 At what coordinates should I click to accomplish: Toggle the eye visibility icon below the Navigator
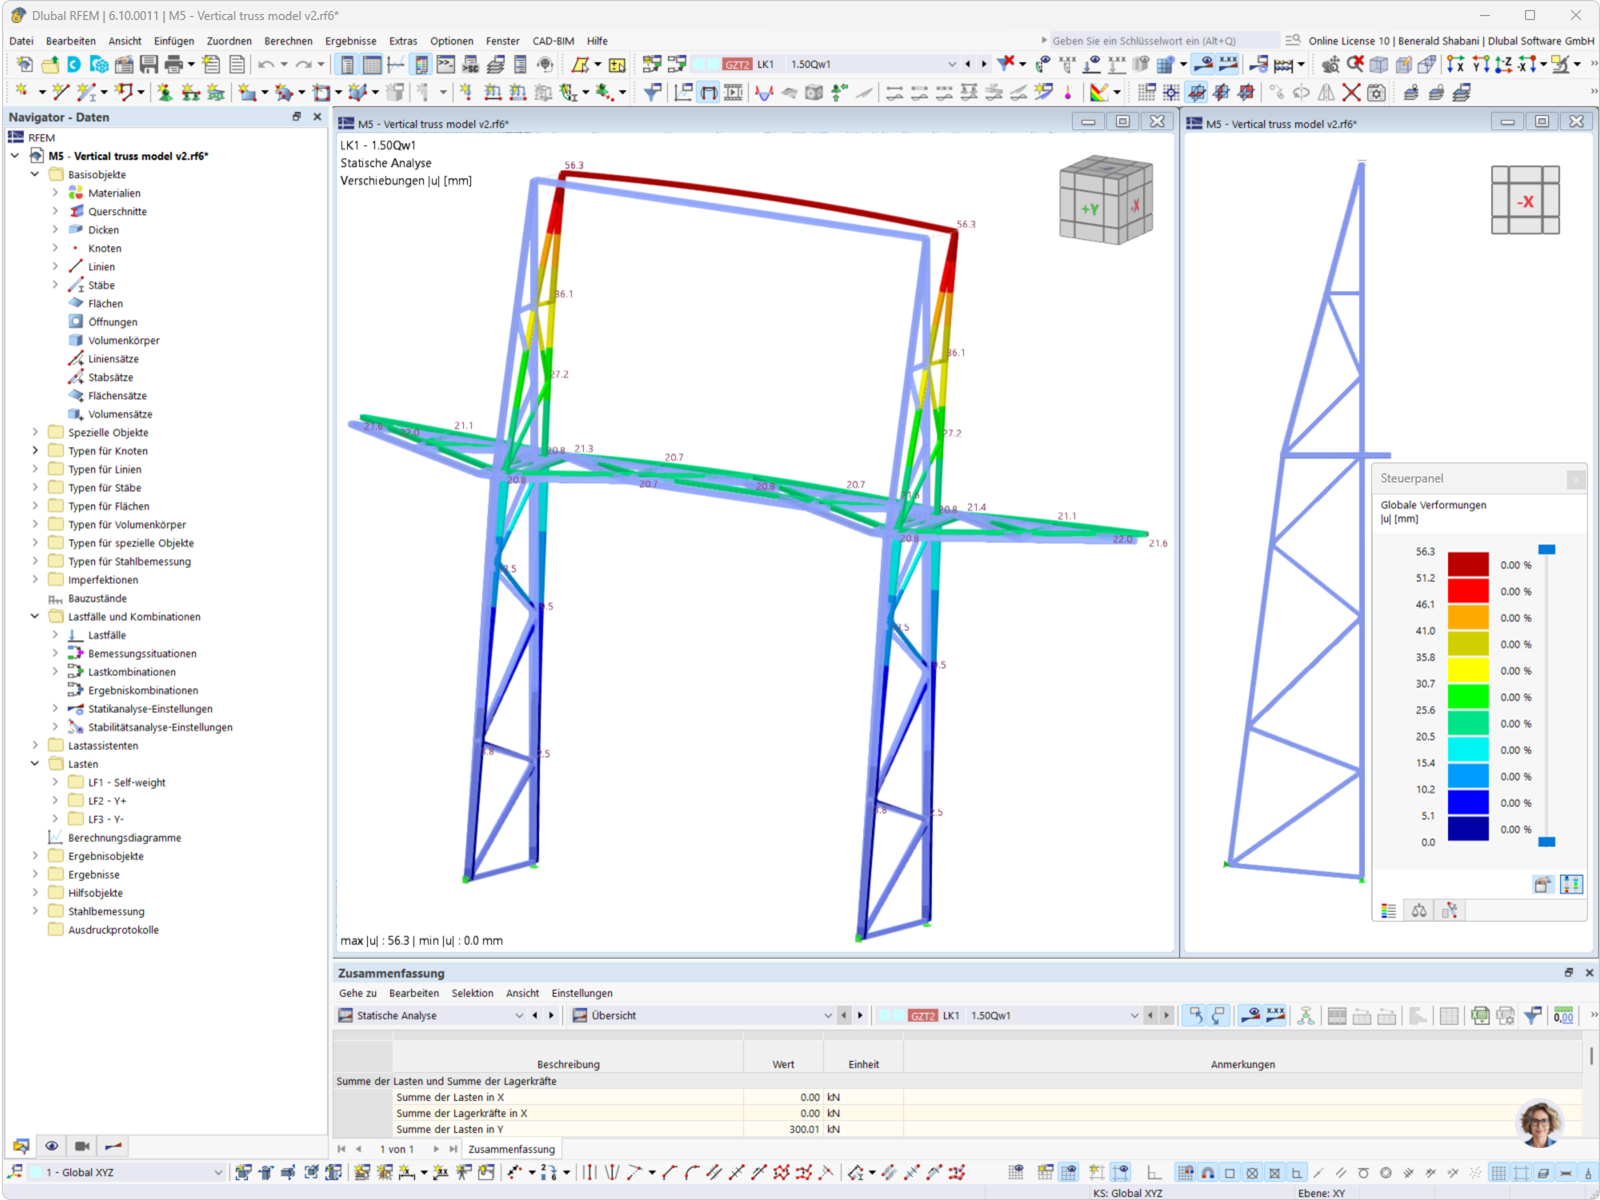52,1145
